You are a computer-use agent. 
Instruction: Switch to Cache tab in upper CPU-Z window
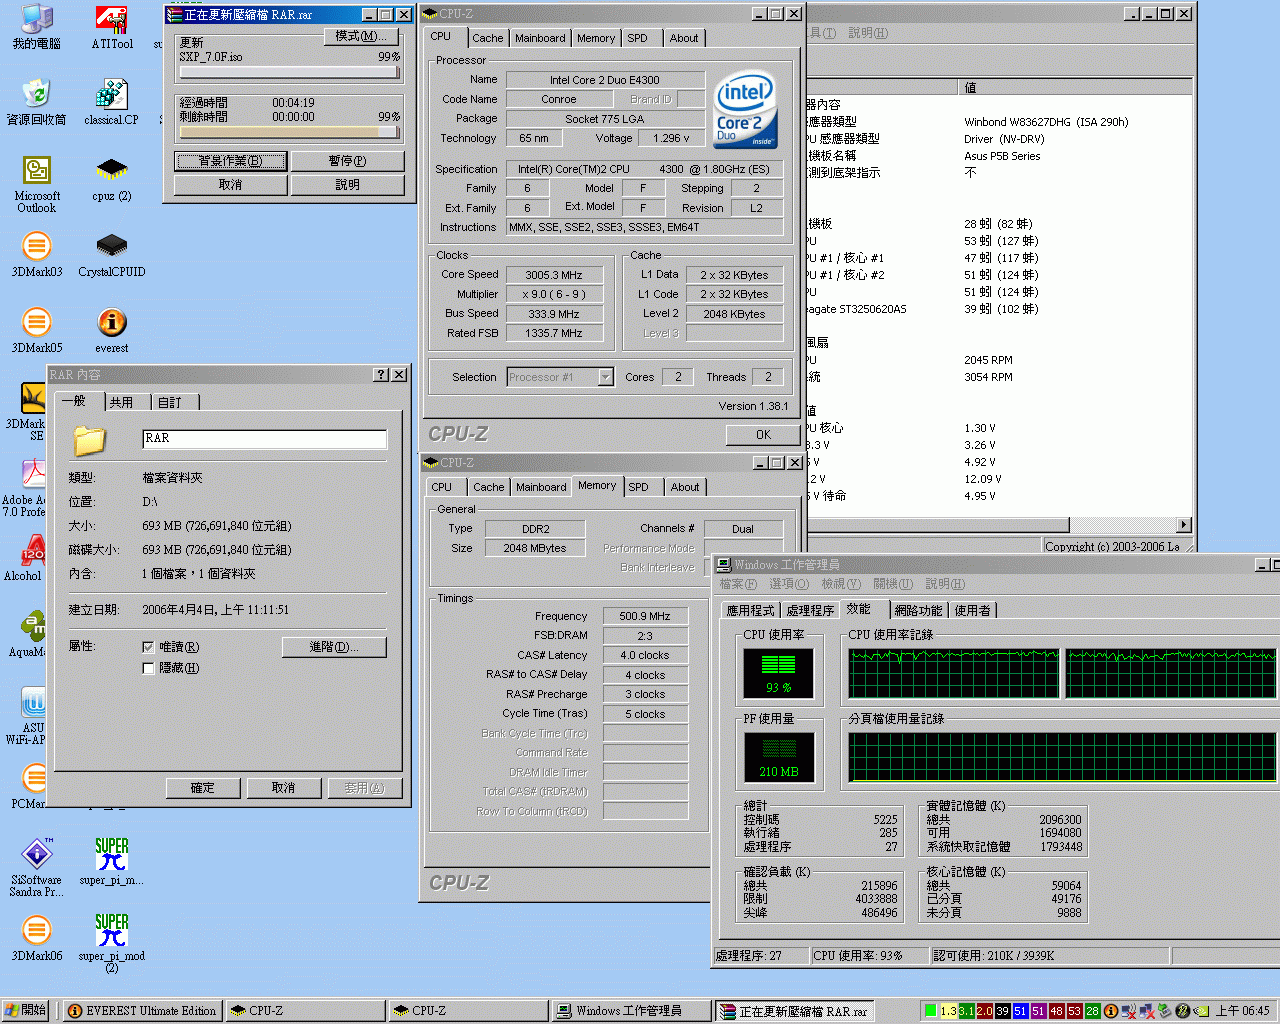tap(487, 38)
